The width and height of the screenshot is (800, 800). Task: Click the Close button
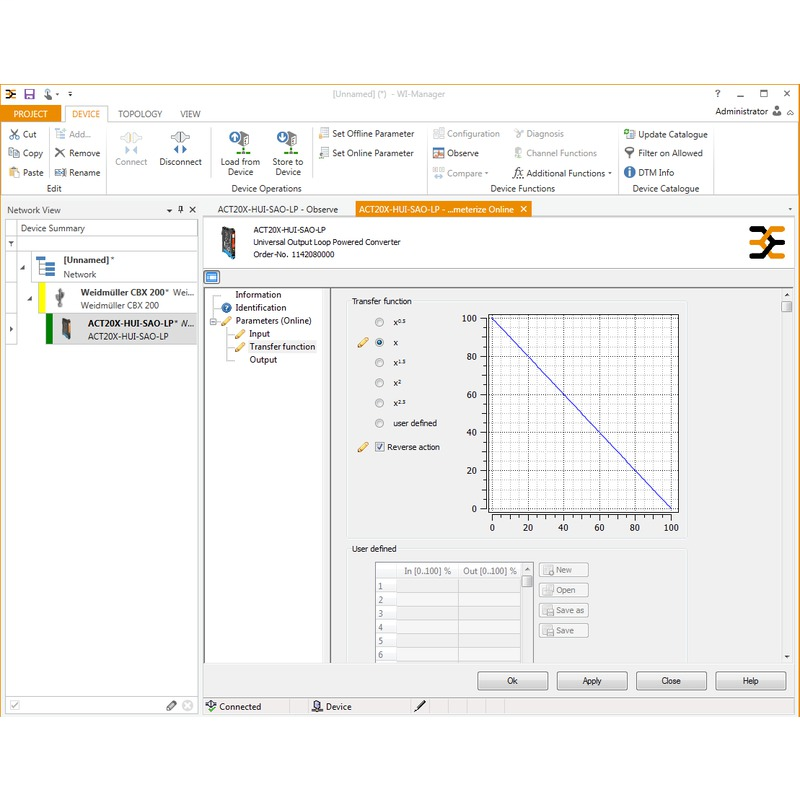[671, 681]
